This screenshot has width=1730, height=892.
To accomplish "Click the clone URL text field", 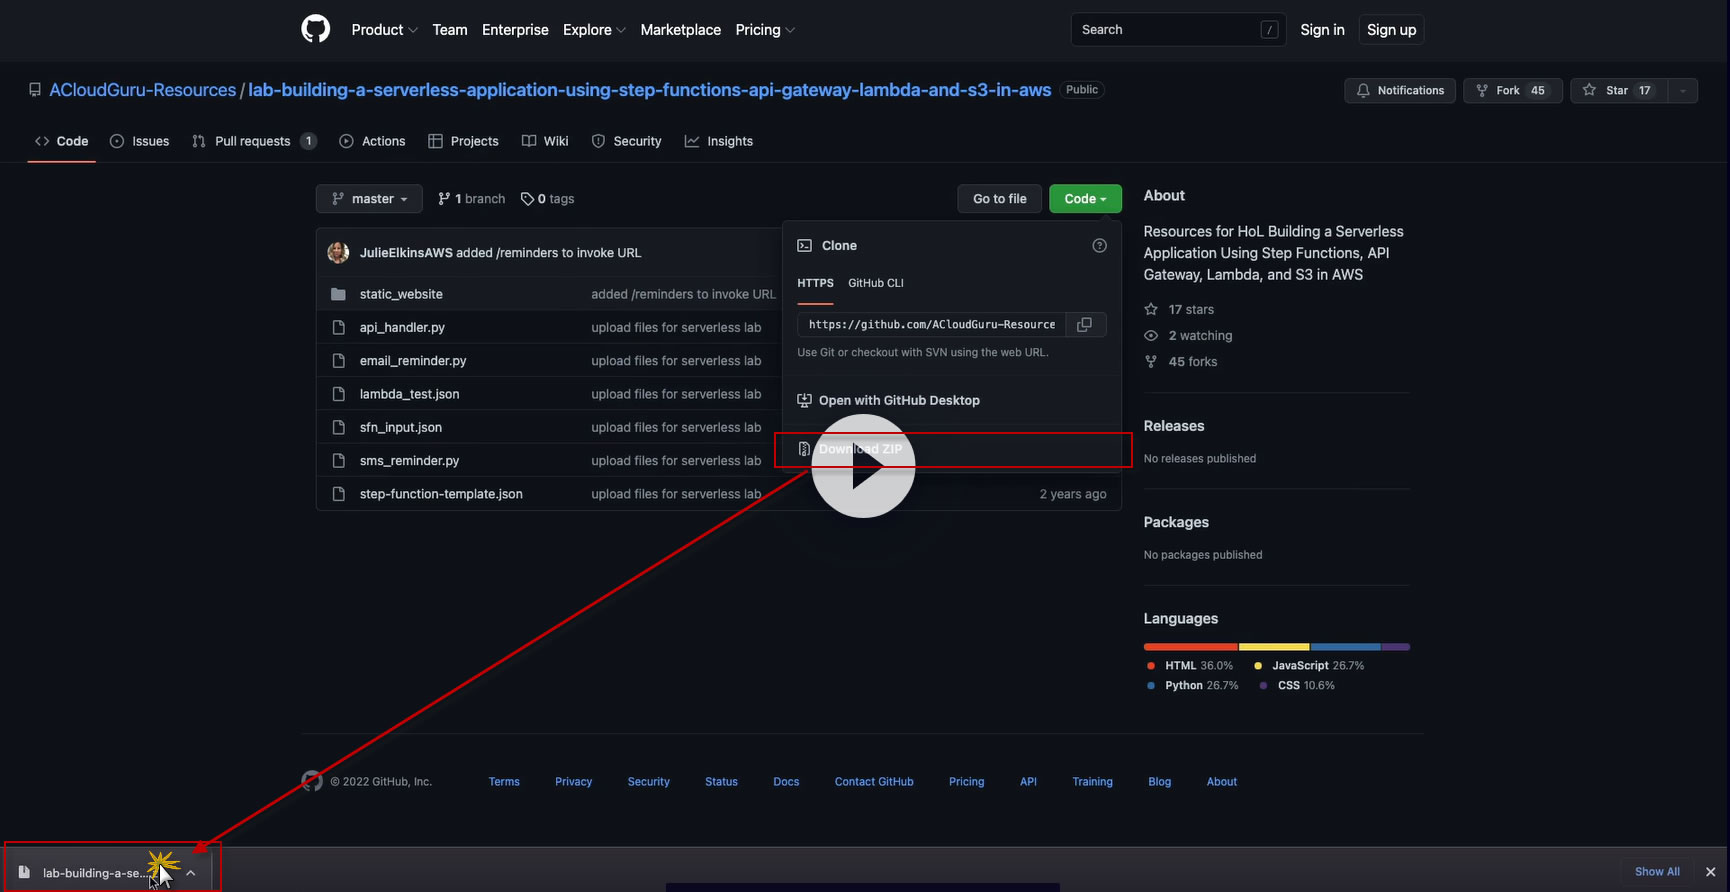I will point(932,324).
